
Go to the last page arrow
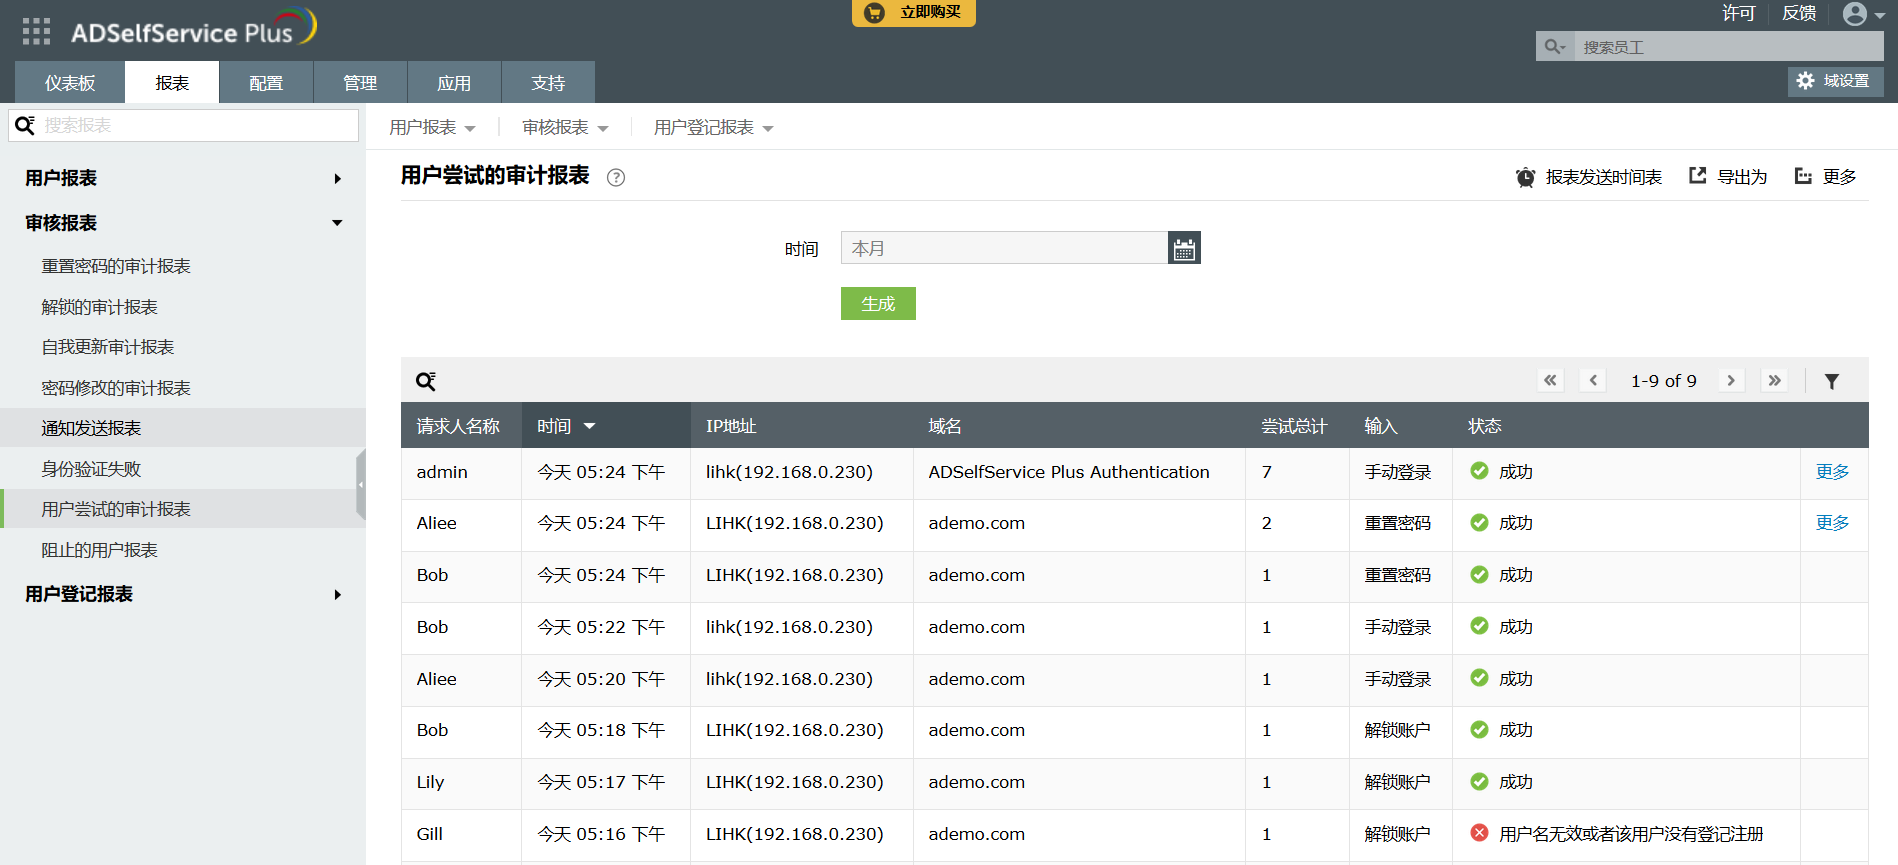tap(1774, 381)
